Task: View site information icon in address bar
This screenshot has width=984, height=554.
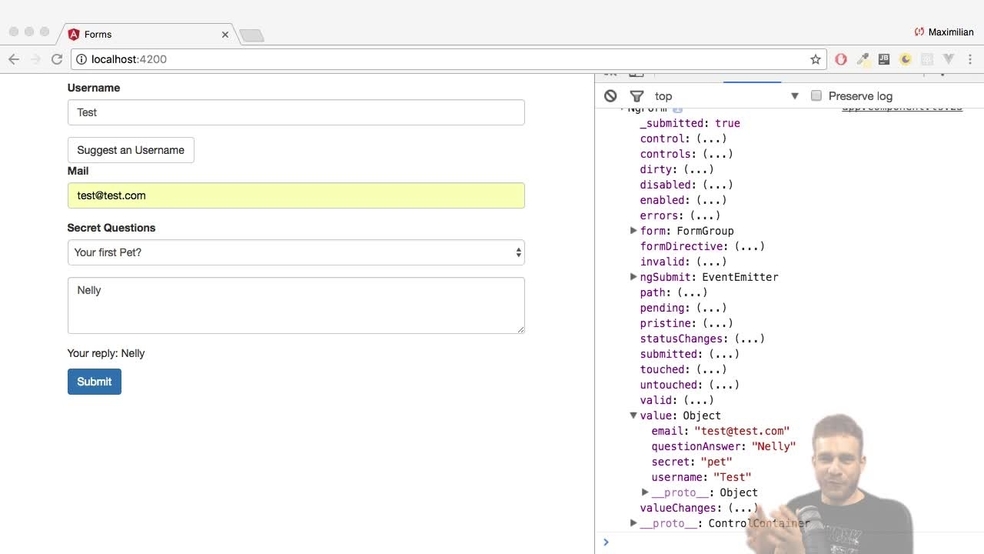Action: coord(81,59)
